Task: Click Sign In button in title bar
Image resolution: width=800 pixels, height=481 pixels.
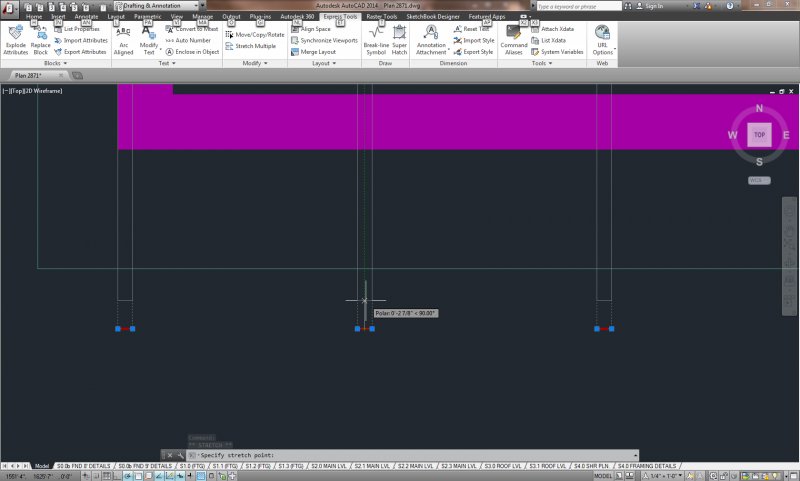Action: (649, 6)
